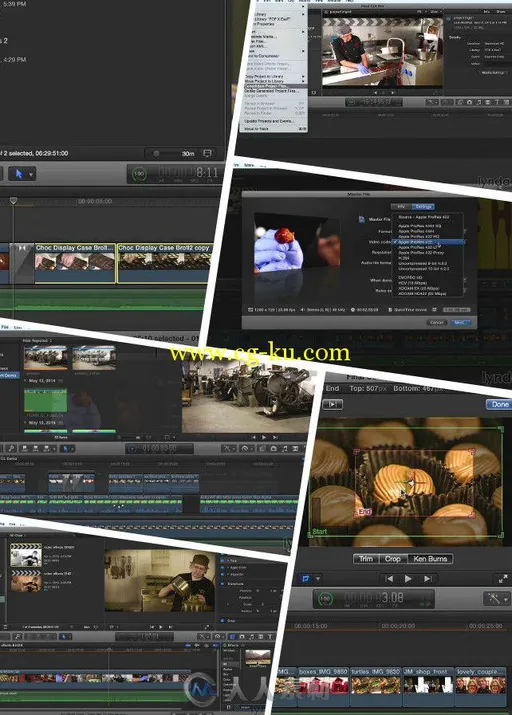Select checked Apple ProRes 422 codec option

(428, 242)
